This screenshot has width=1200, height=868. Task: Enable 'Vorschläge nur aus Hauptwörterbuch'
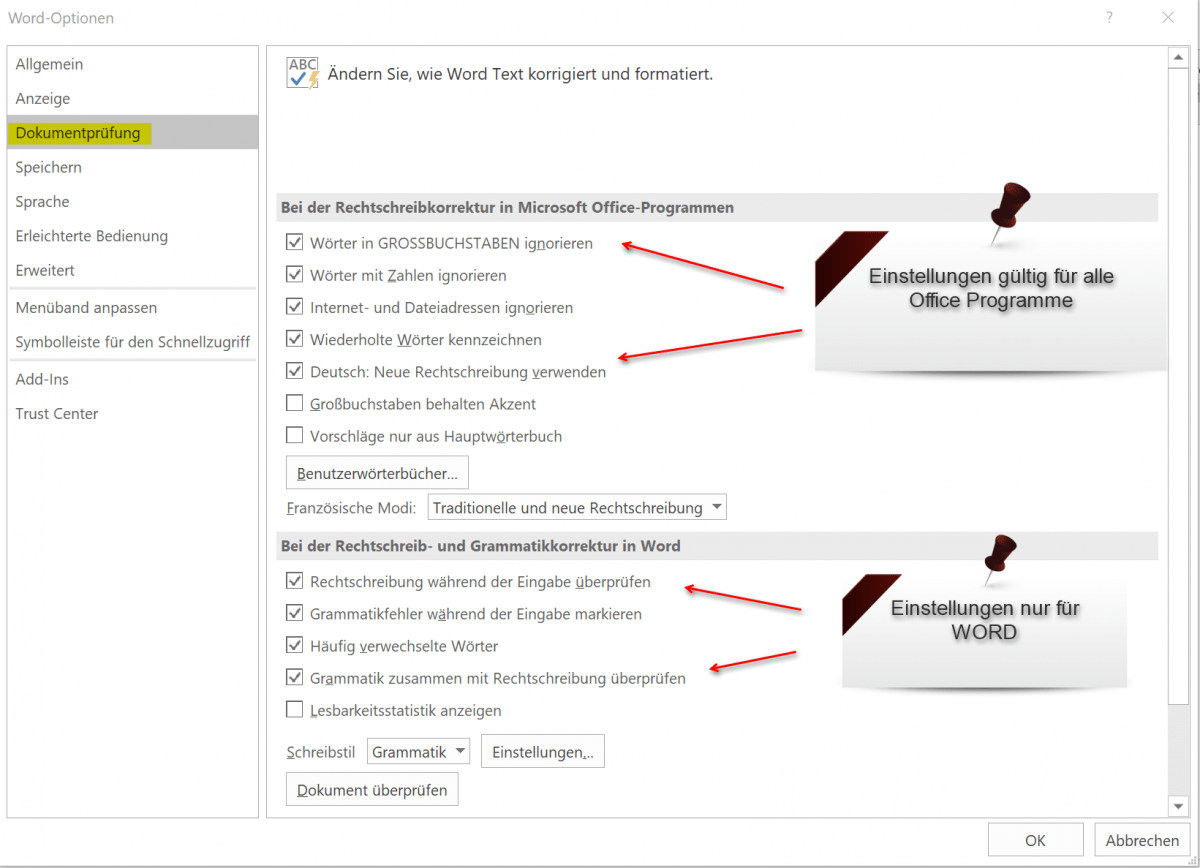click(x=295, y=436)
